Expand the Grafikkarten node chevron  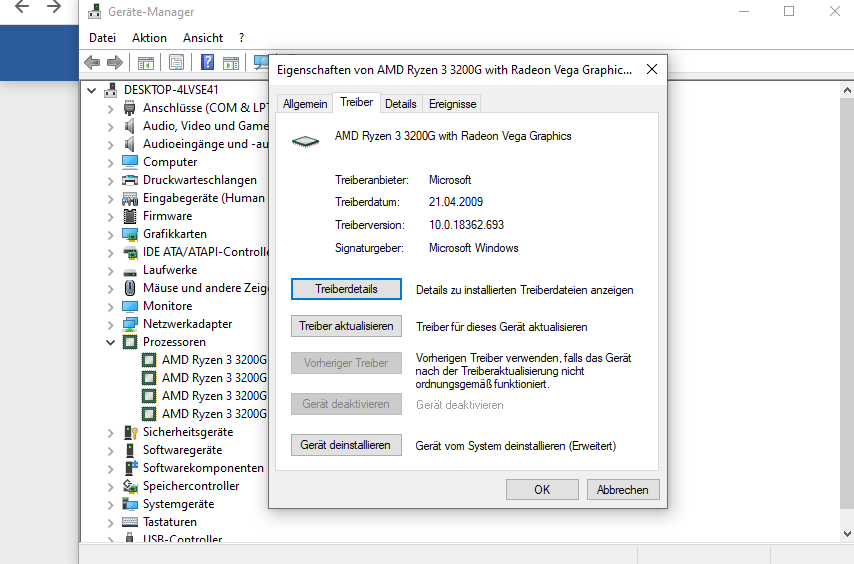[x=111, y=235]
